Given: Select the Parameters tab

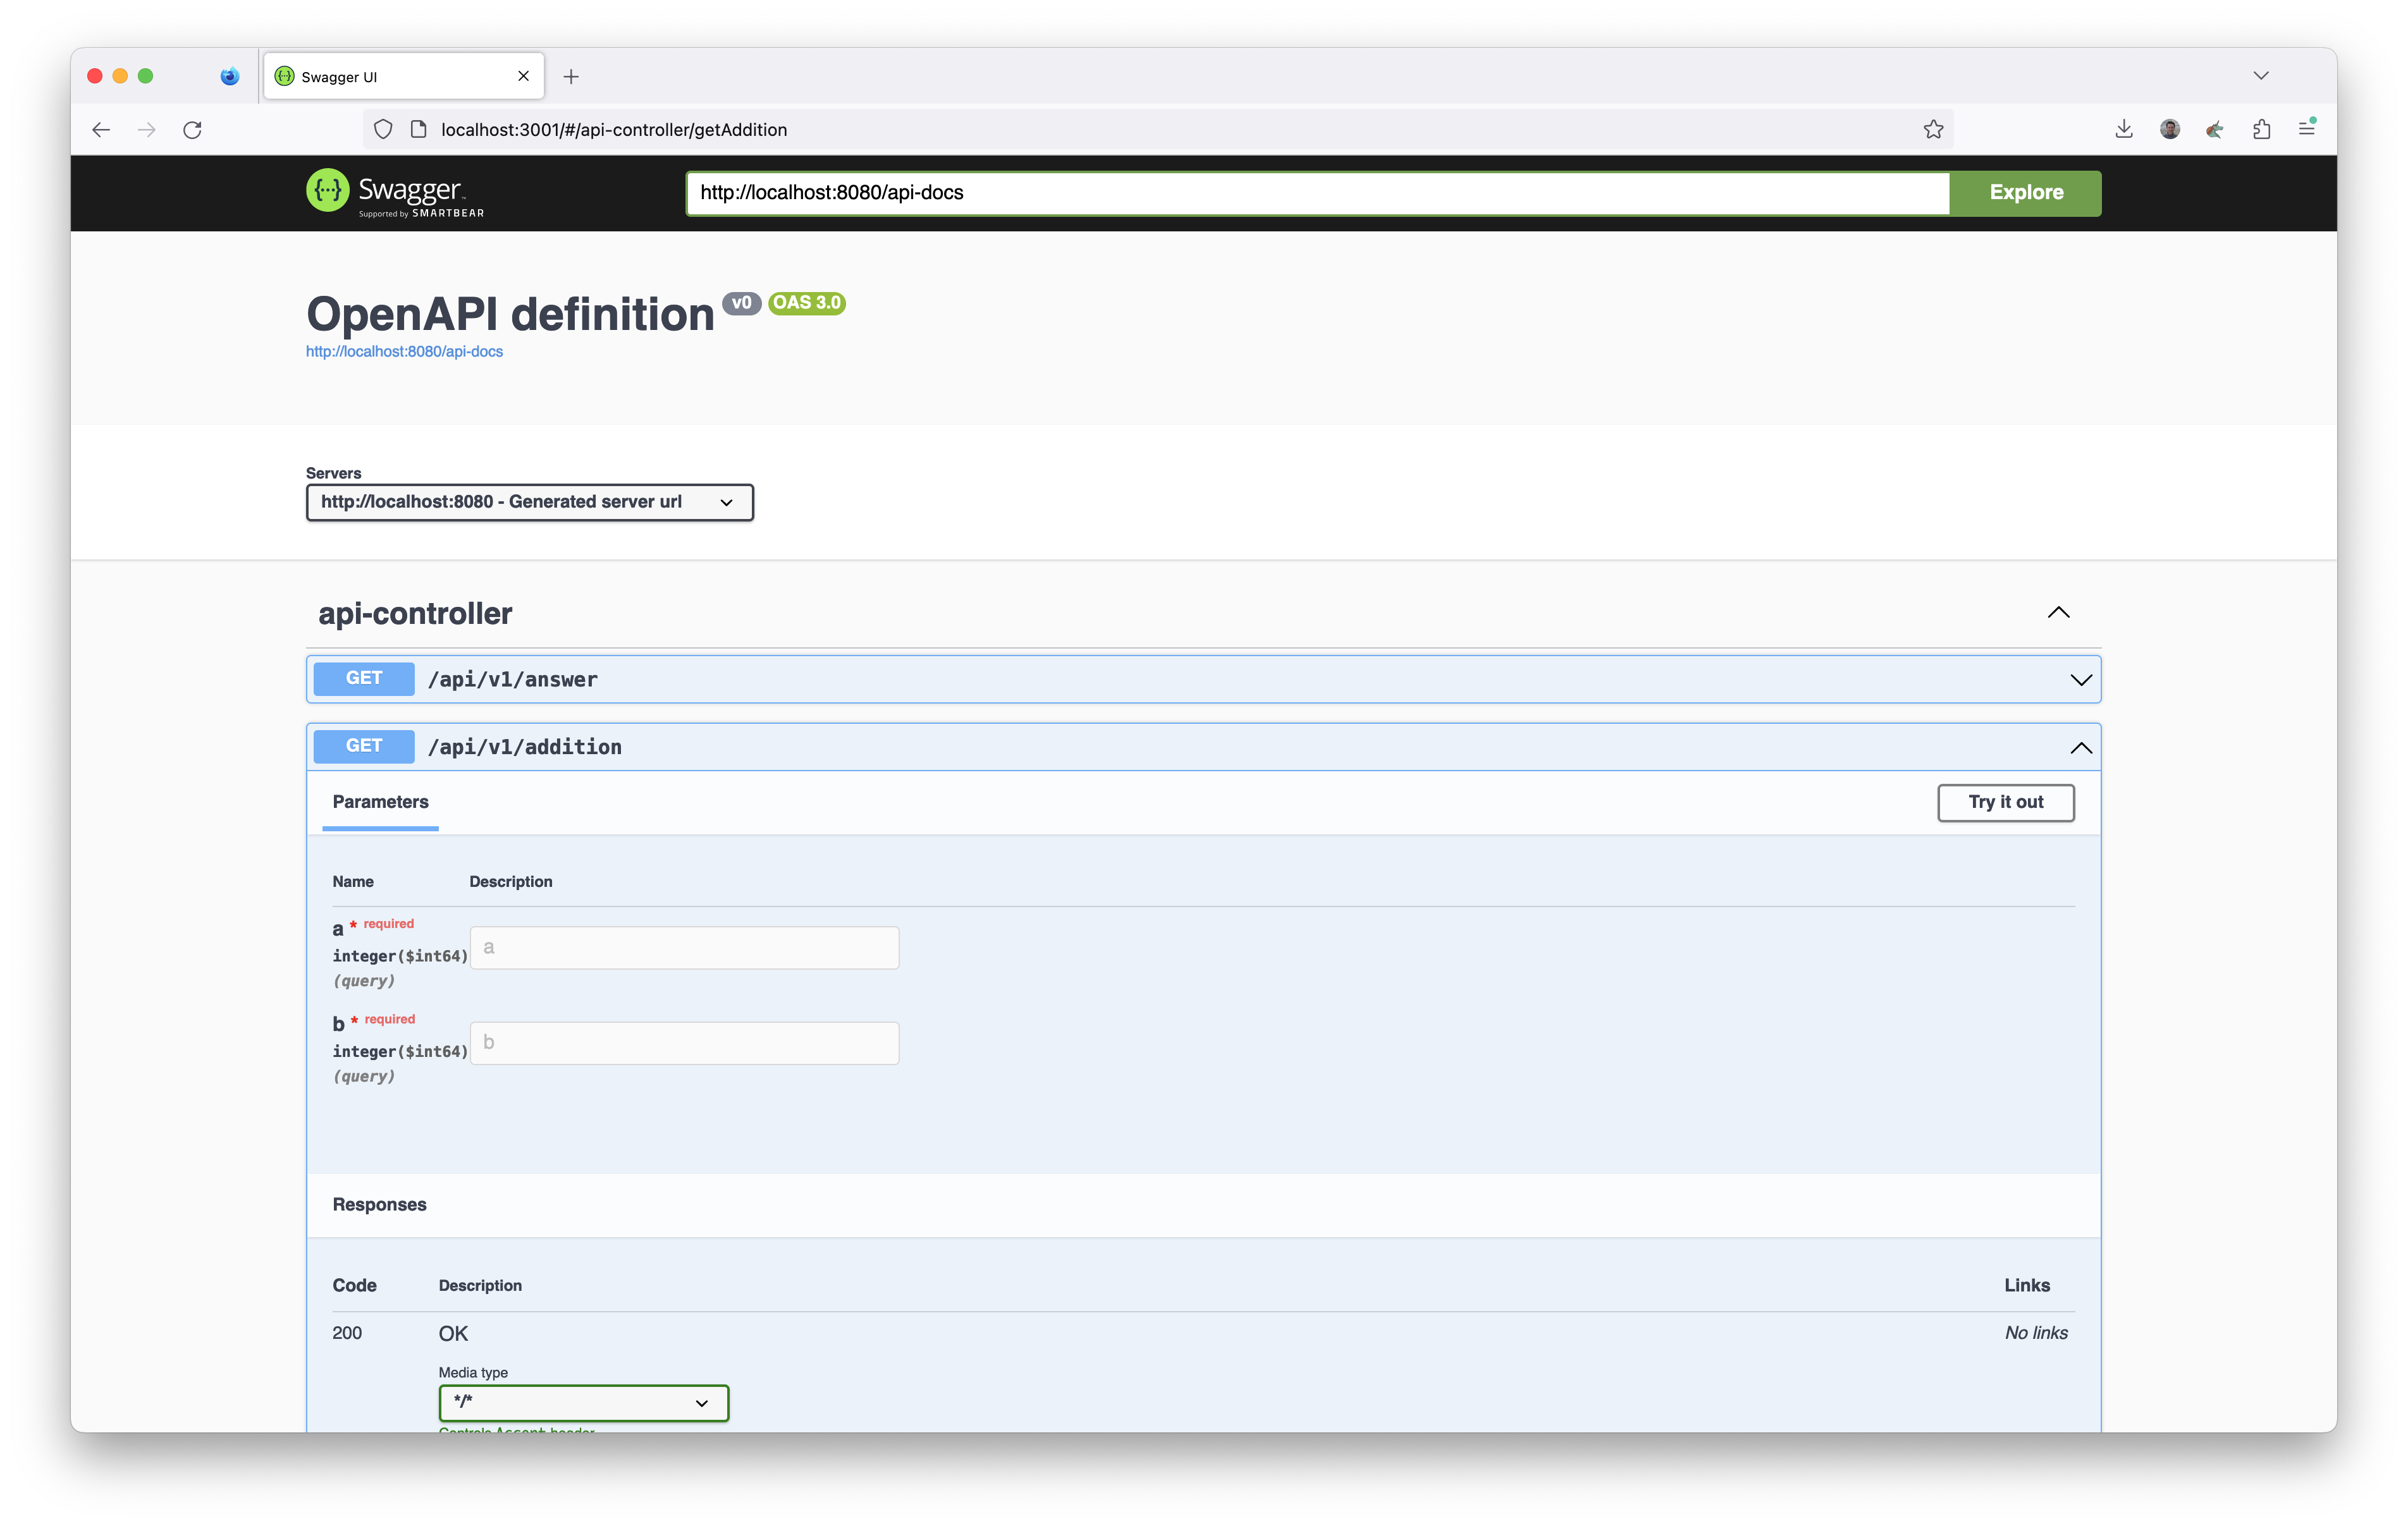Looking at the screenshot, I should tap(380, 802).
